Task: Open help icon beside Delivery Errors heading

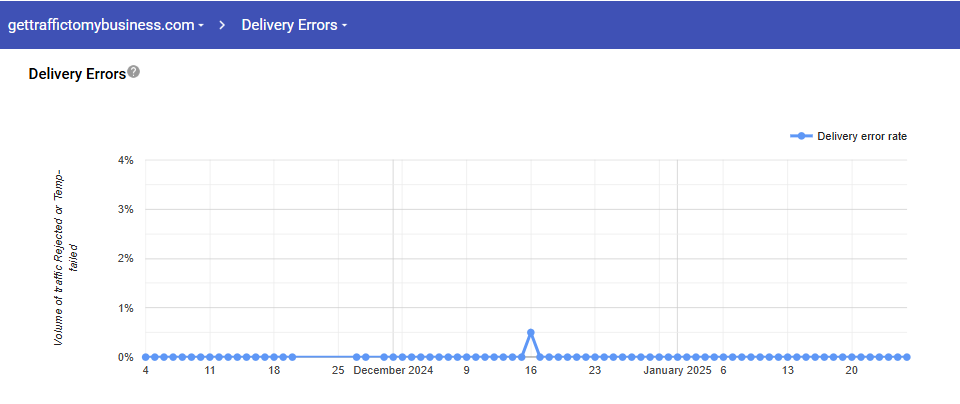Action: pyautogui.click(x=134, y=72)
